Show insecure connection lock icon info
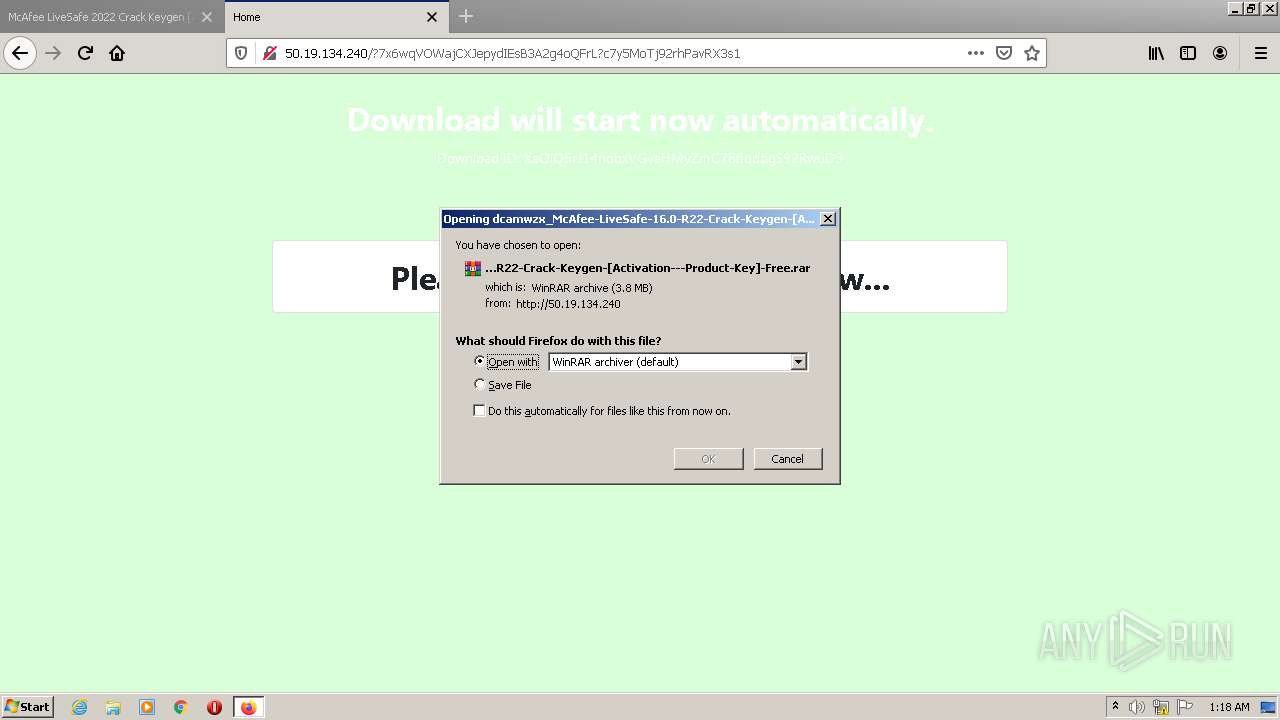 269,53
